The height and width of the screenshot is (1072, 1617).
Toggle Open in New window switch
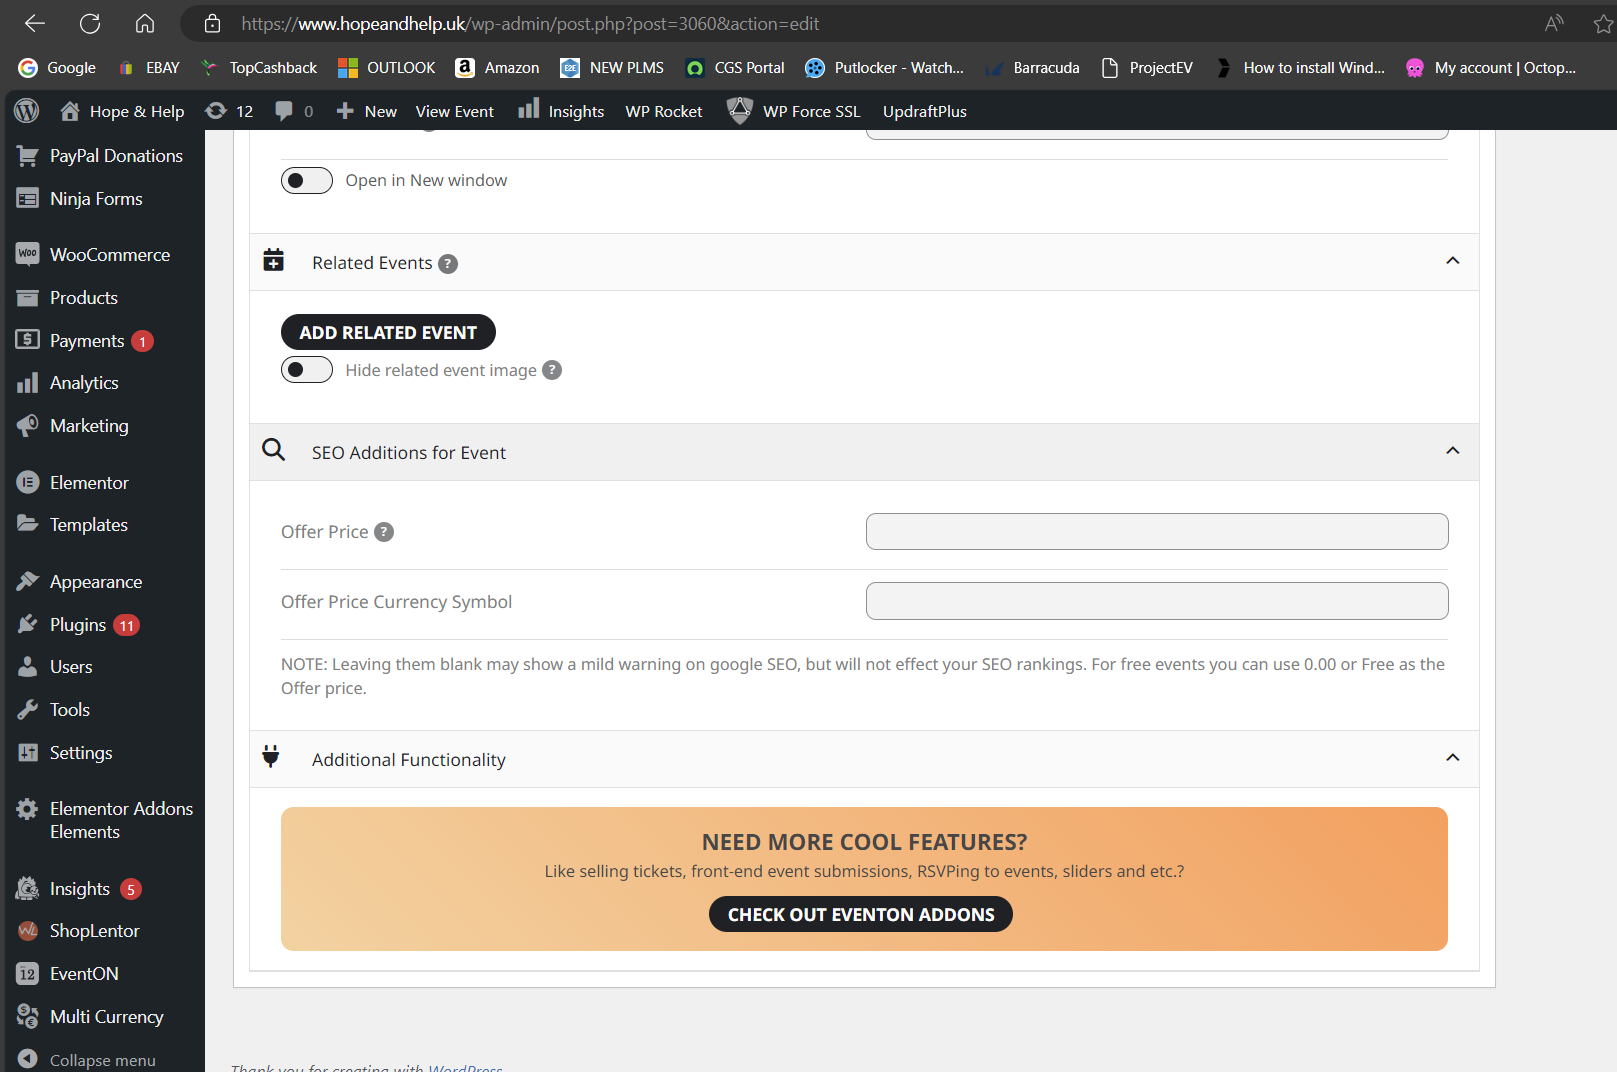tap(307, 180)
